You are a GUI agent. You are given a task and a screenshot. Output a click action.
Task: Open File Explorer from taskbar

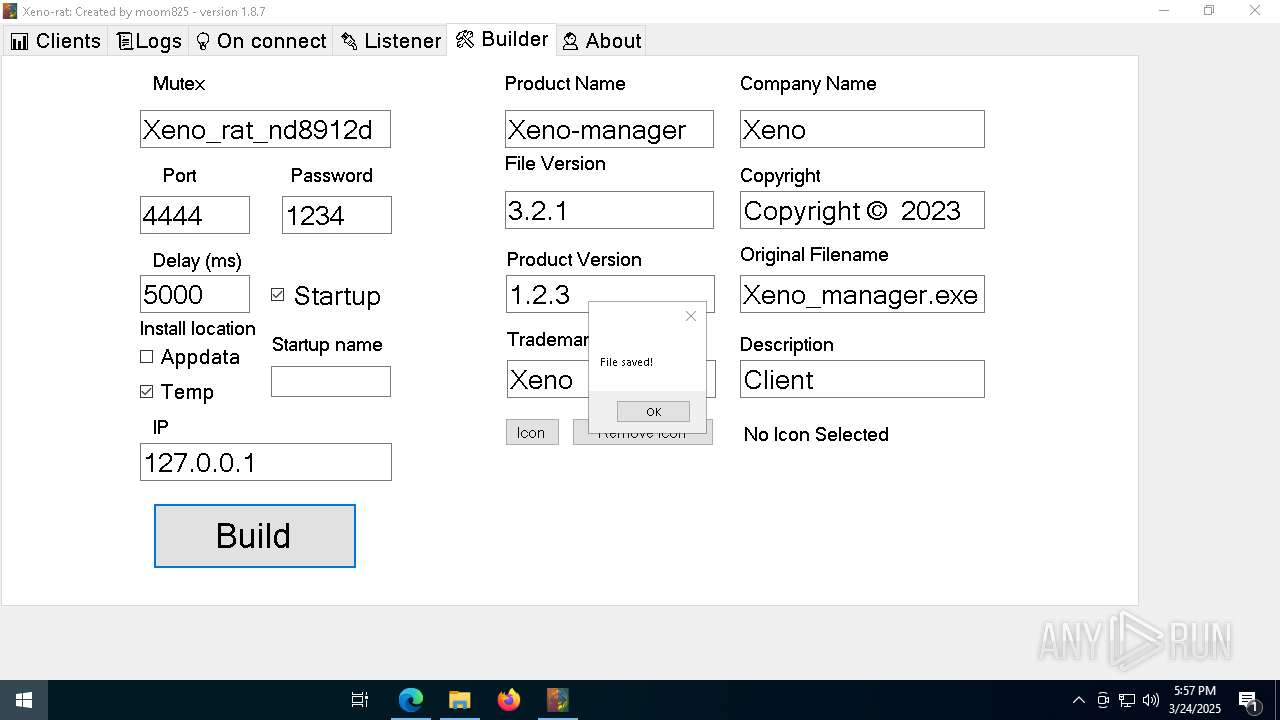point(460,700)
